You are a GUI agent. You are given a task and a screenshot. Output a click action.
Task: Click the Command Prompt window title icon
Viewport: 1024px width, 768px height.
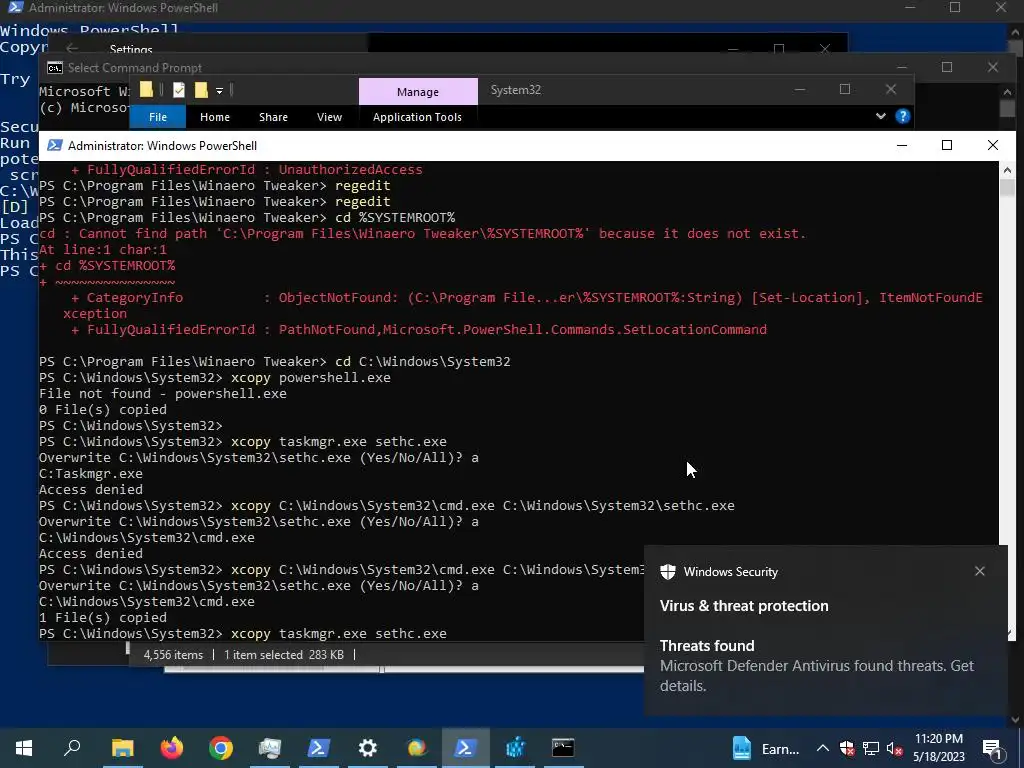55,67
